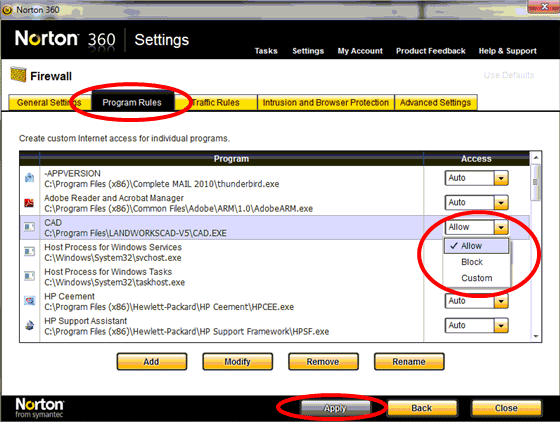Click the Adobe Reader ARM program icon
Viewport: 560px width, 422px height.
coord(29,203)
